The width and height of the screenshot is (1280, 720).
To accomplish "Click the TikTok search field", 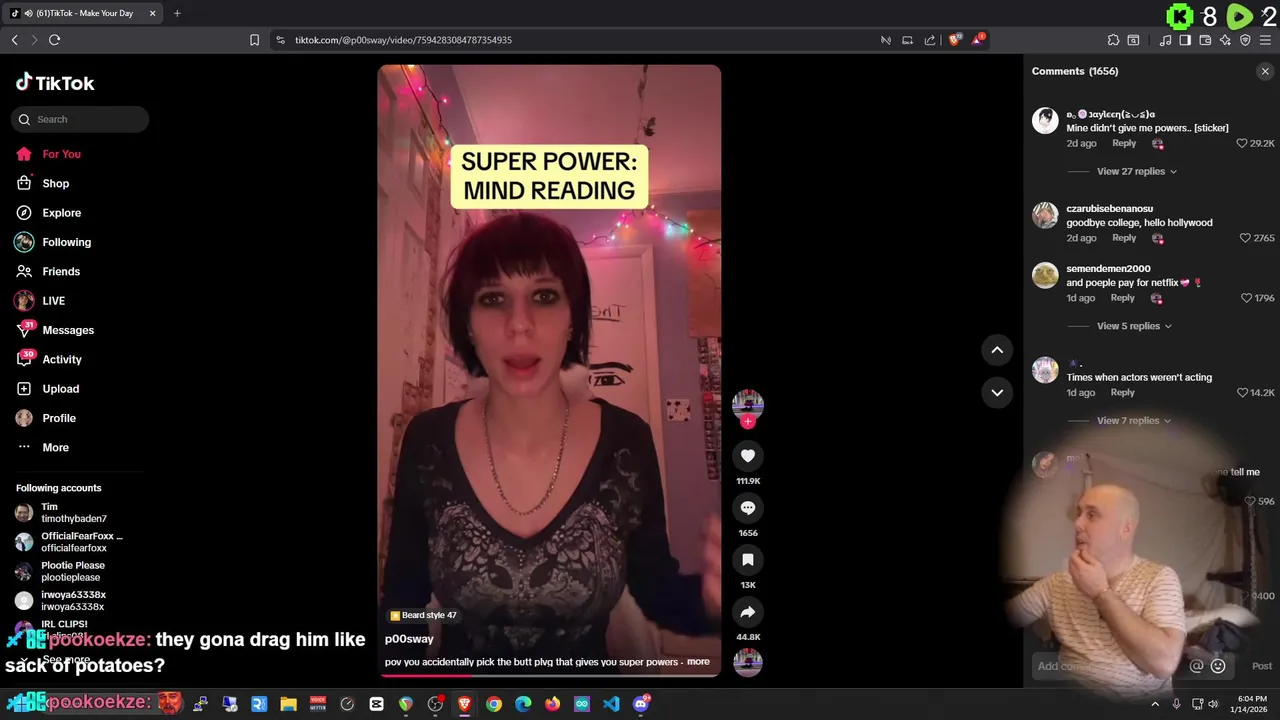I will [80, 119].
